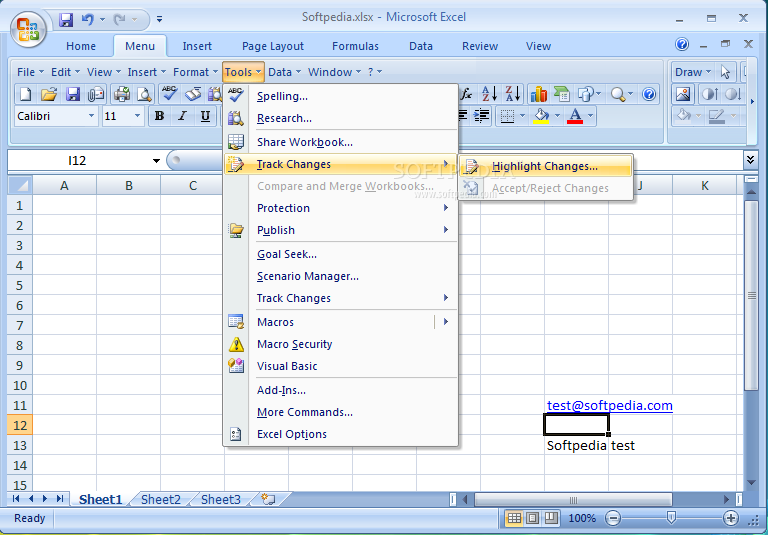Screen dimensions: 768x535
Task: Sort ascending with the A-to-Z icon
Action: click(489, 94)
